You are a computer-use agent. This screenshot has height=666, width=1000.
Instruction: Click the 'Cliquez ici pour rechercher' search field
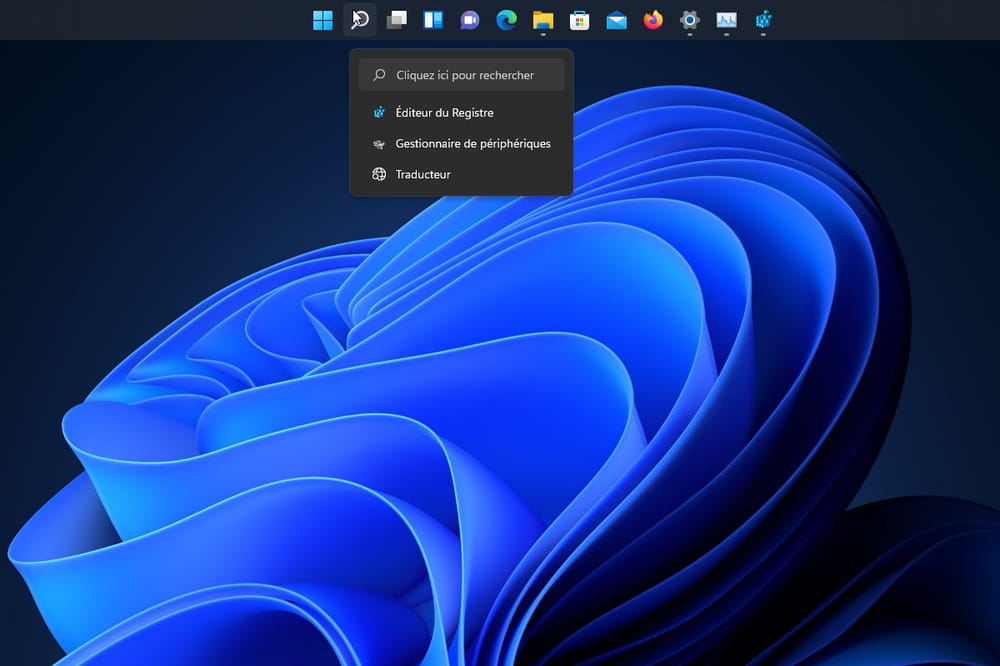(x=462, y=75)
